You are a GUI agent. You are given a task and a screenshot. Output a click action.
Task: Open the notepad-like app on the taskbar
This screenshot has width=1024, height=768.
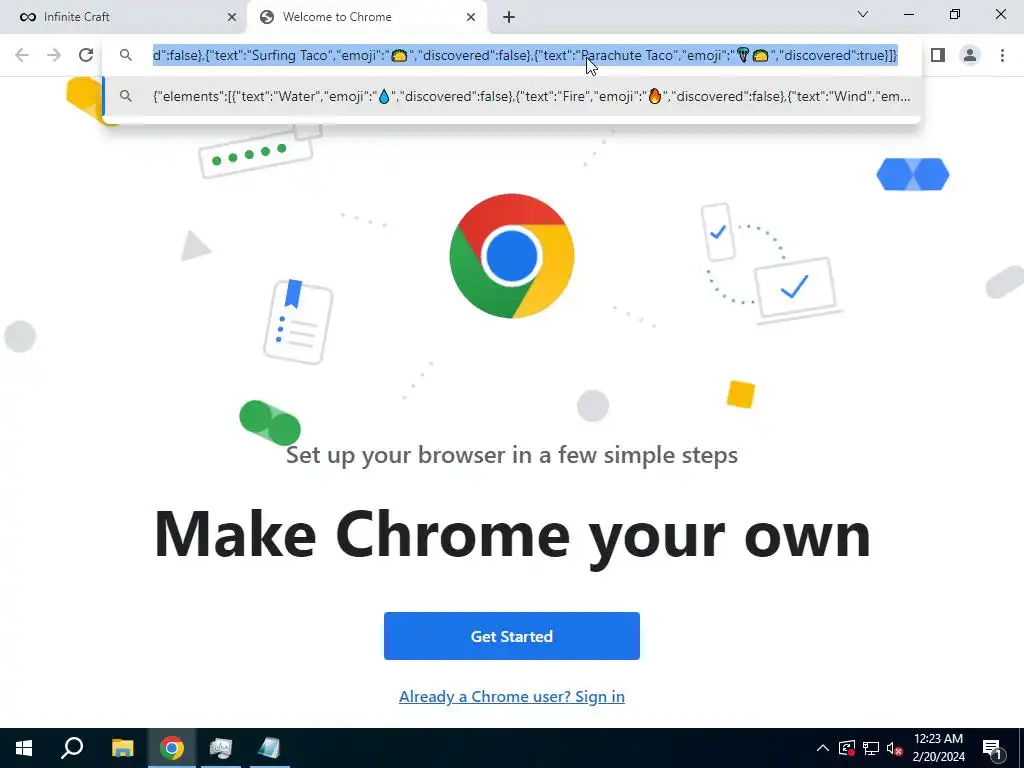[x=270, y=748]
